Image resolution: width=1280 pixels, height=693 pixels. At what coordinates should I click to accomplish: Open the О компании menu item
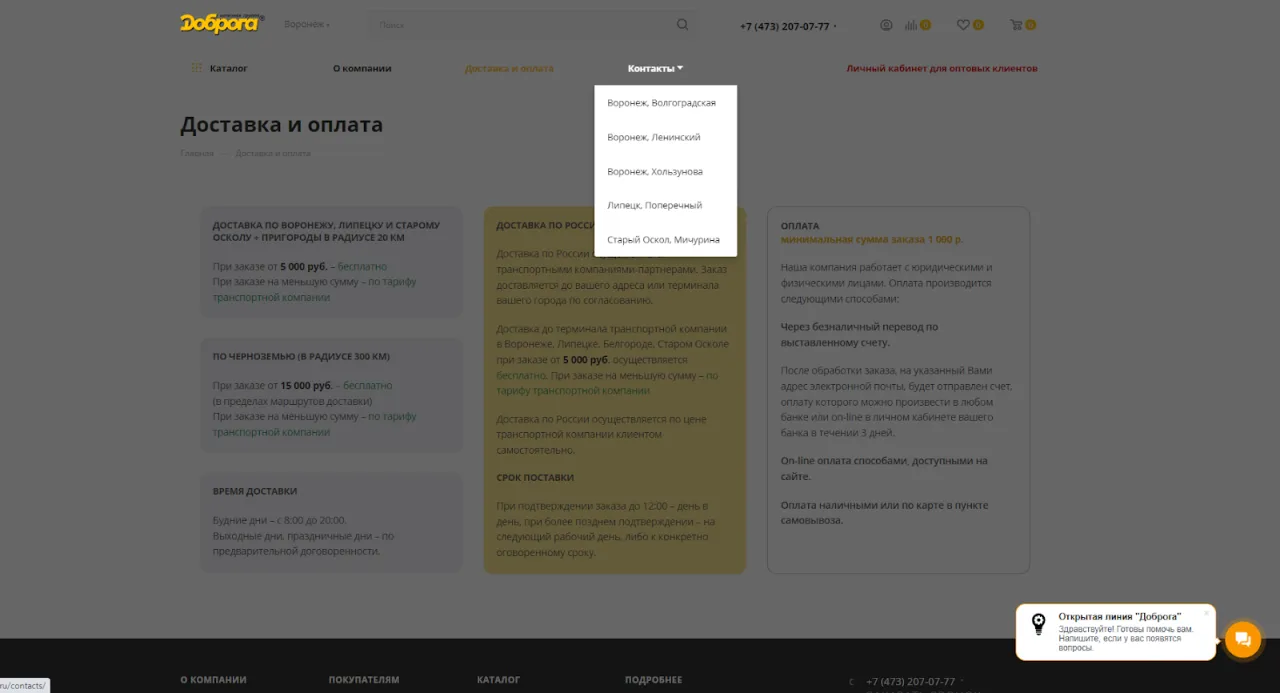point(362,67)
